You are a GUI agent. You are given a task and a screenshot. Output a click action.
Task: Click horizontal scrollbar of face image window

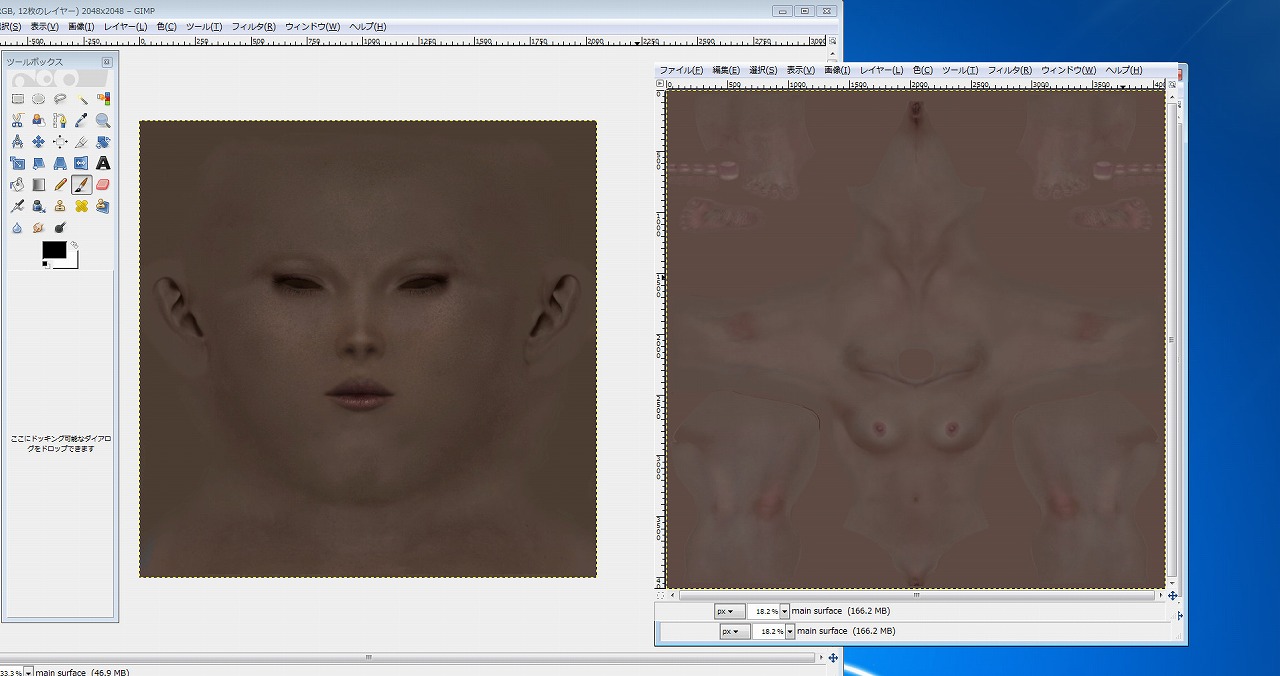410,657
